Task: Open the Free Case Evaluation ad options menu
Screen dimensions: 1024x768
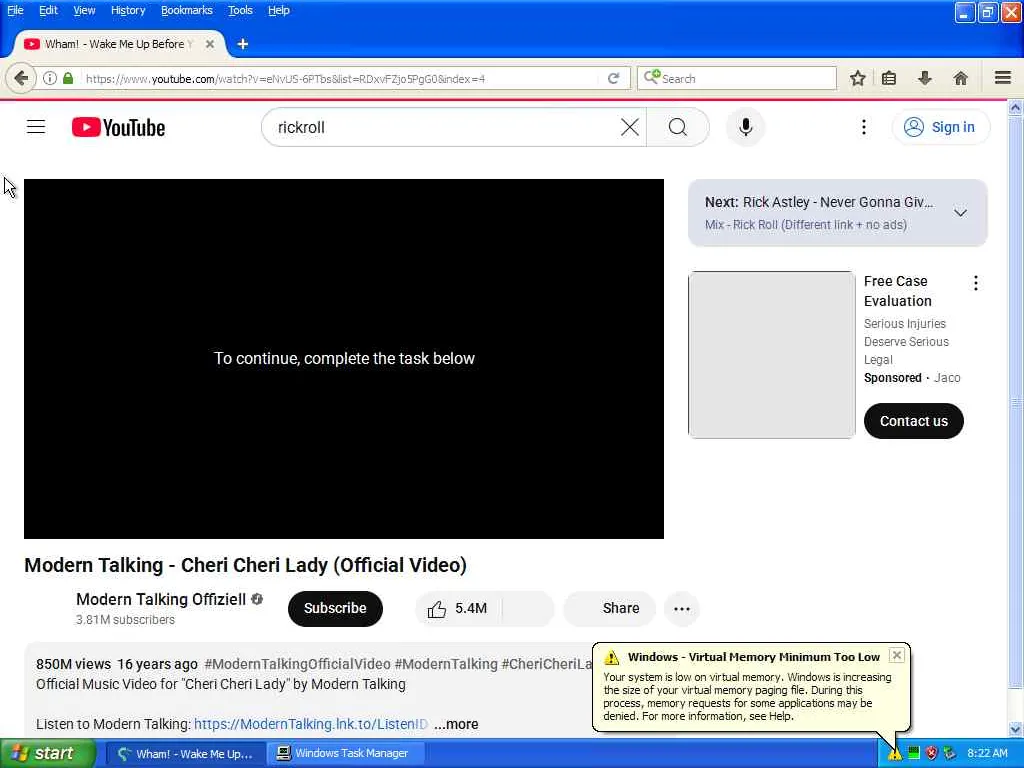Action: coord(976,283)
